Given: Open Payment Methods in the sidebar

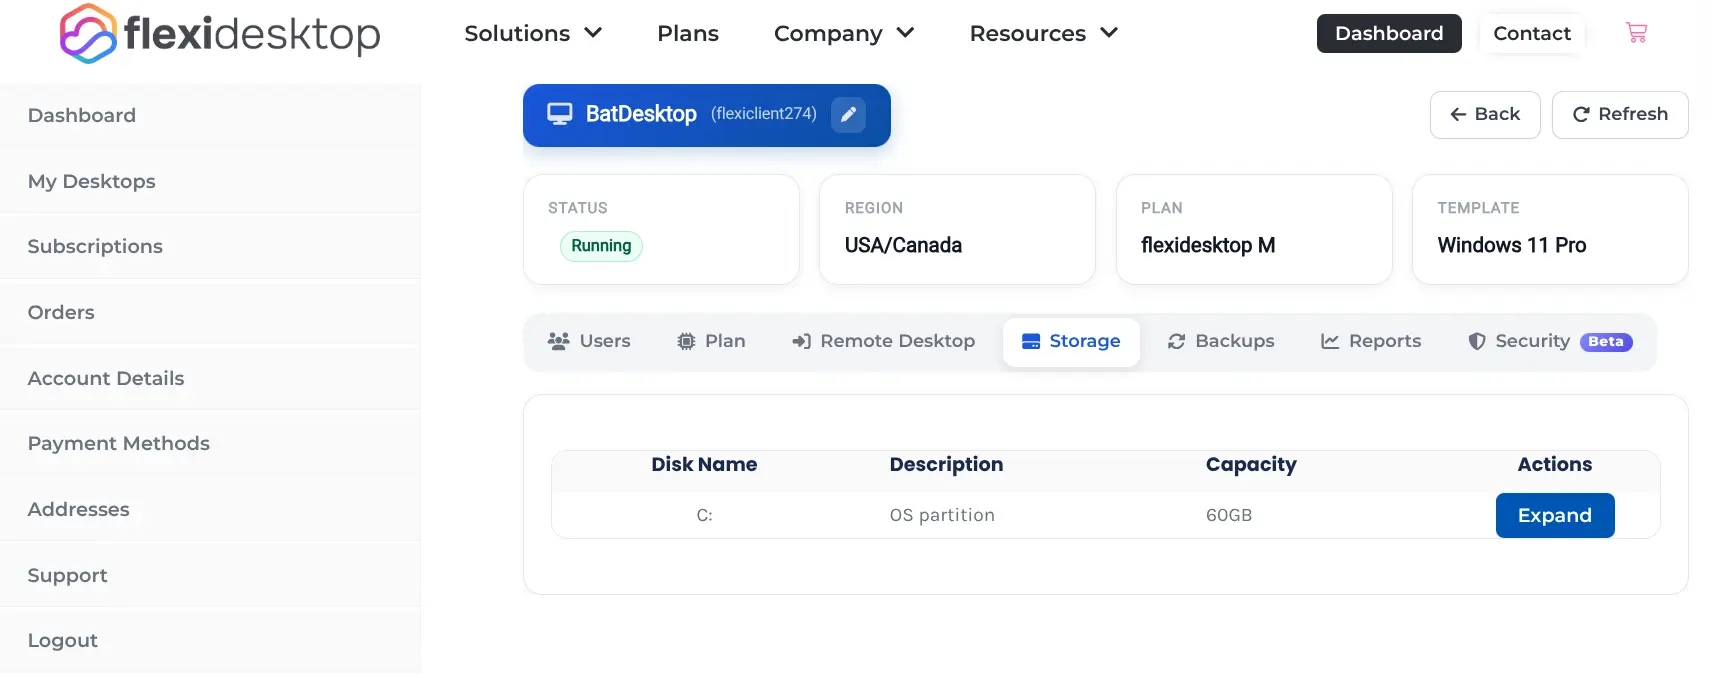Looking at the screenshot, I should tap(210, 443).
